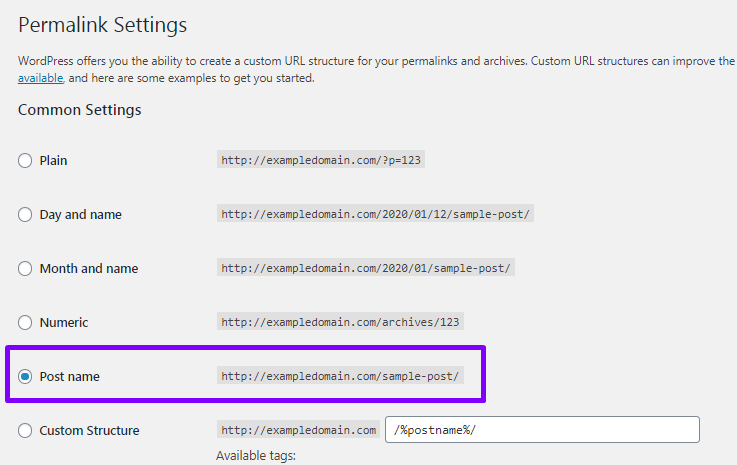Click the highlighted exampledomain.com/sample-post/ URL

point(340,376)
